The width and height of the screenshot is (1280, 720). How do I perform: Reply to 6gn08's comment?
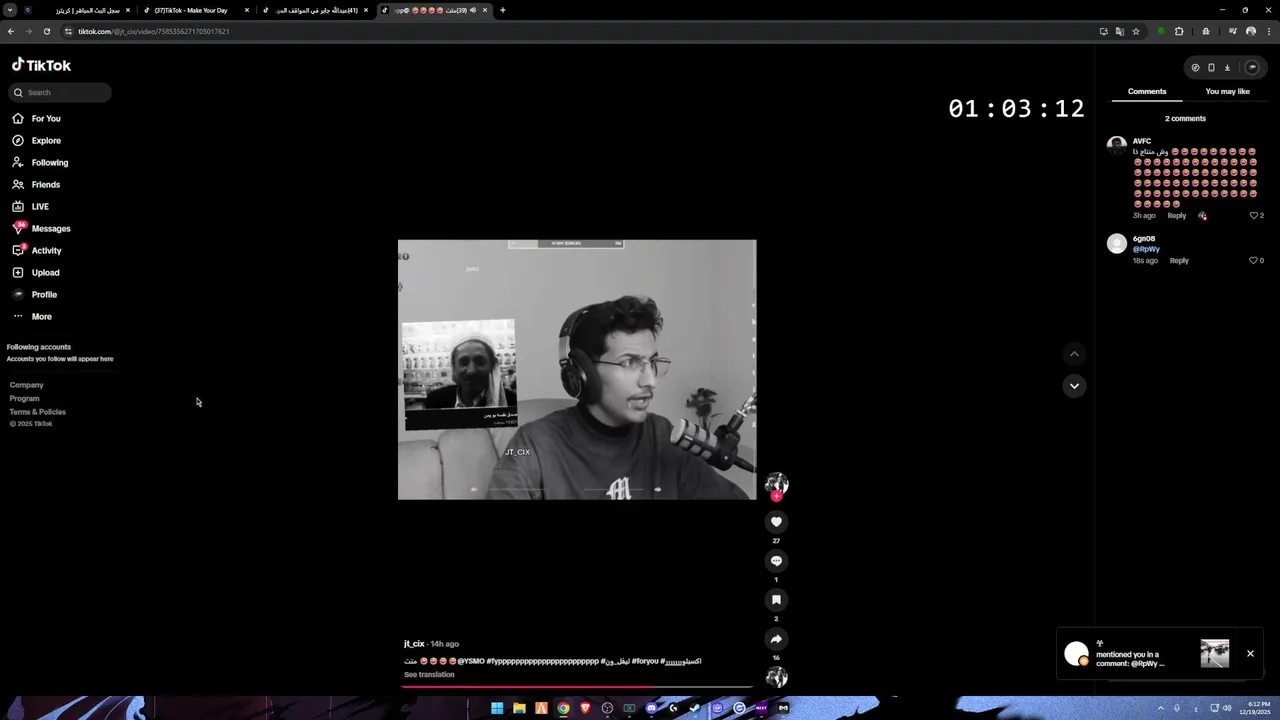(1179, 261)
